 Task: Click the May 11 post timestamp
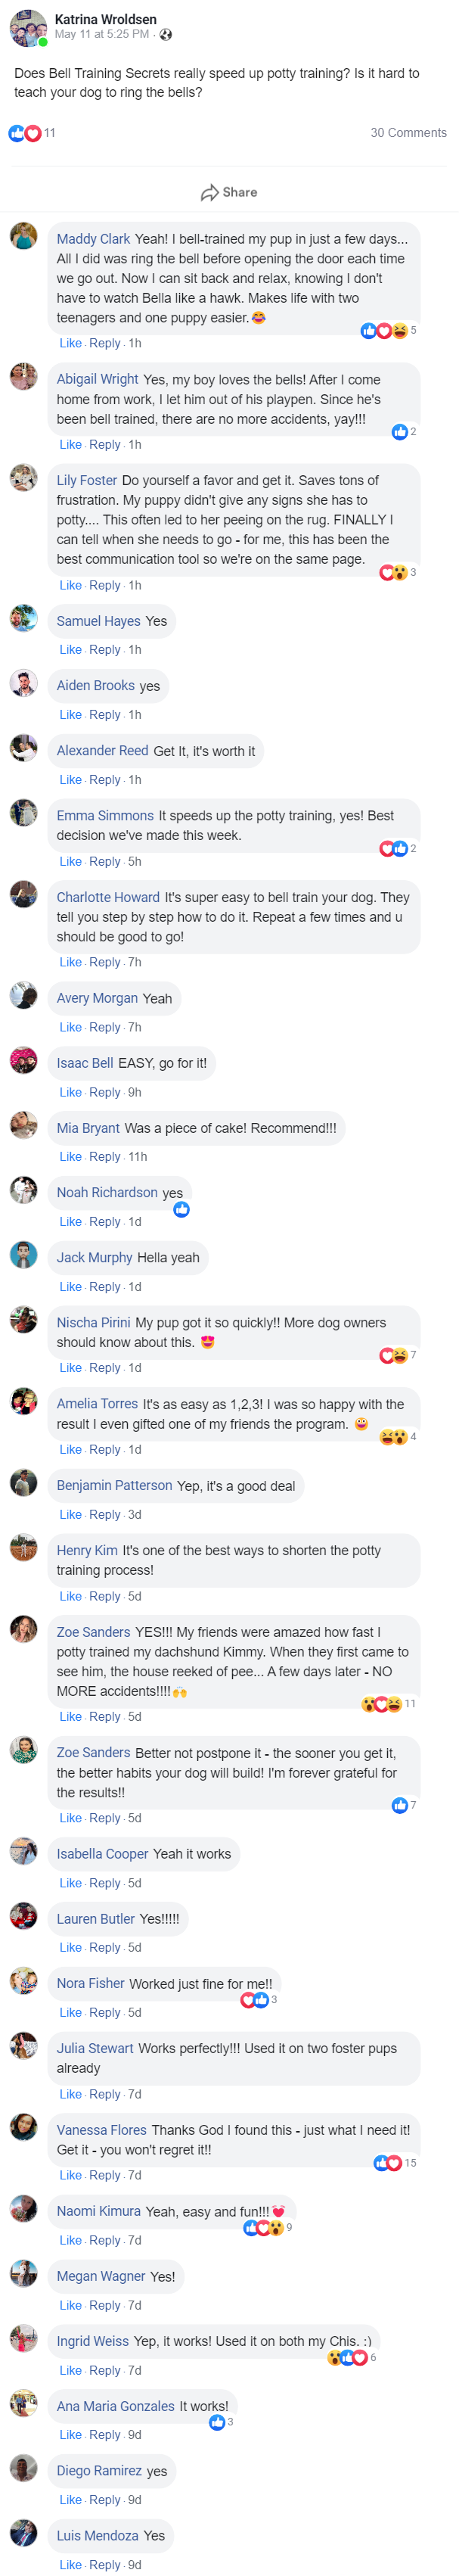(102, 34)
